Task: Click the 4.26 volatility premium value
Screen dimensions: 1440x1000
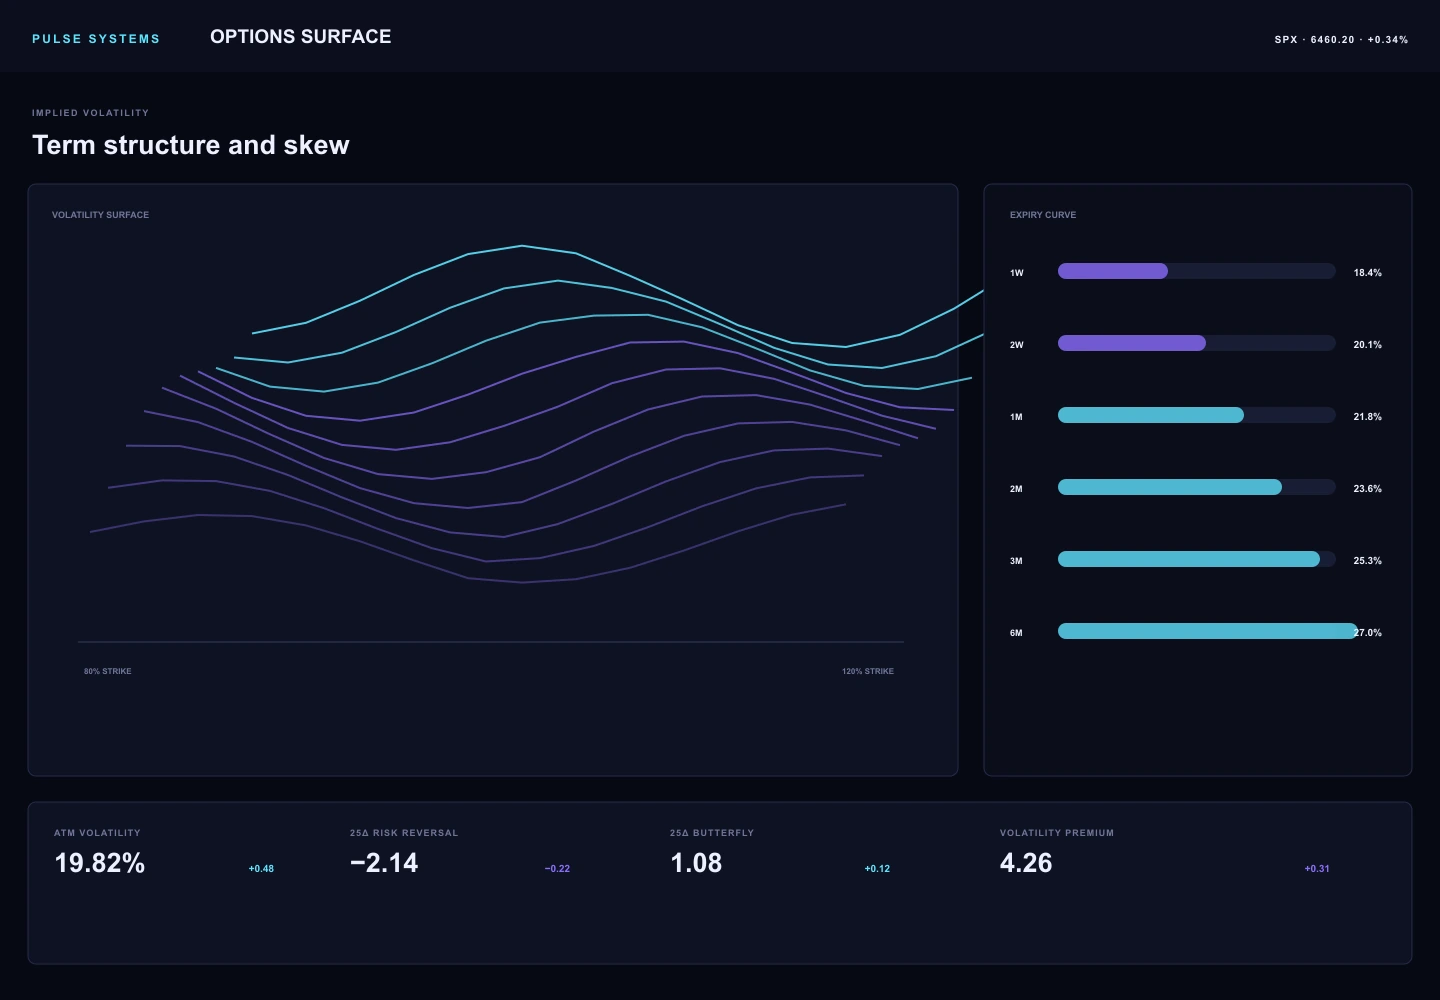Action: (1026, 863)
